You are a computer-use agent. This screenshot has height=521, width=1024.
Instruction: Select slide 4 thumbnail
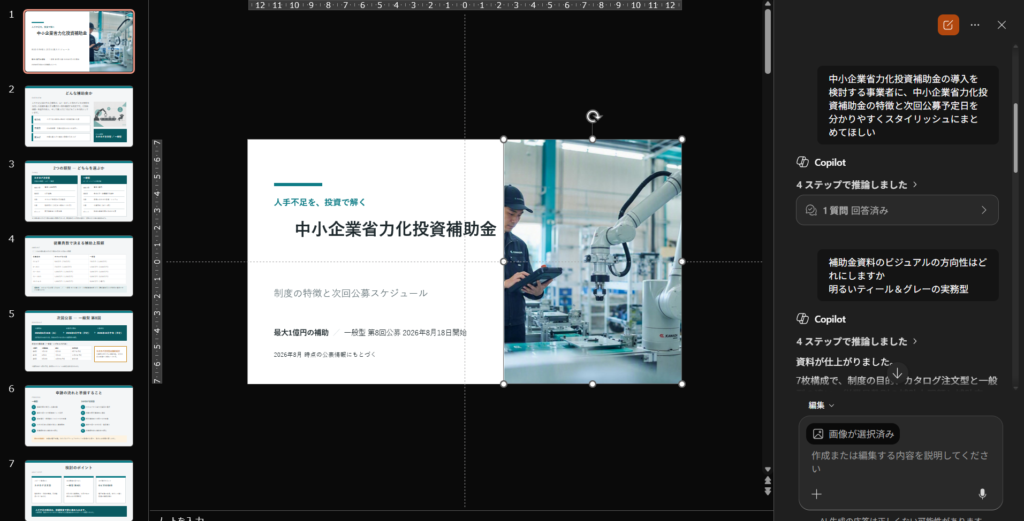pos(79,266)
